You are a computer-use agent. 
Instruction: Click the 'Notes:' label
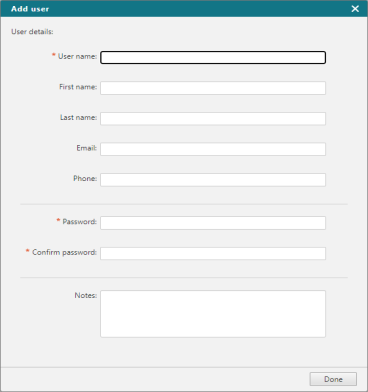[x=86, y=295]
